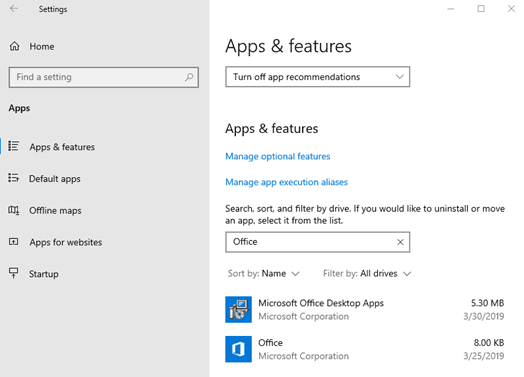Maximize the Settings window
524x377 pixels.
coord(481,9)
